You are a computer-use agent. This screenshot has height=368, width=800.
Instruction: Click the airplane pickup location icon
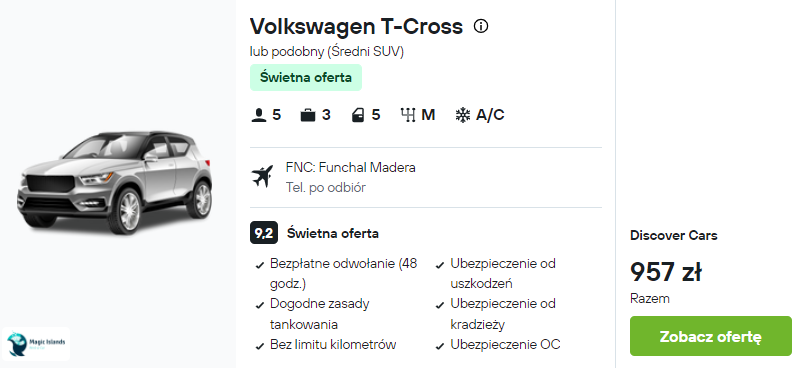tap(262, 177)
